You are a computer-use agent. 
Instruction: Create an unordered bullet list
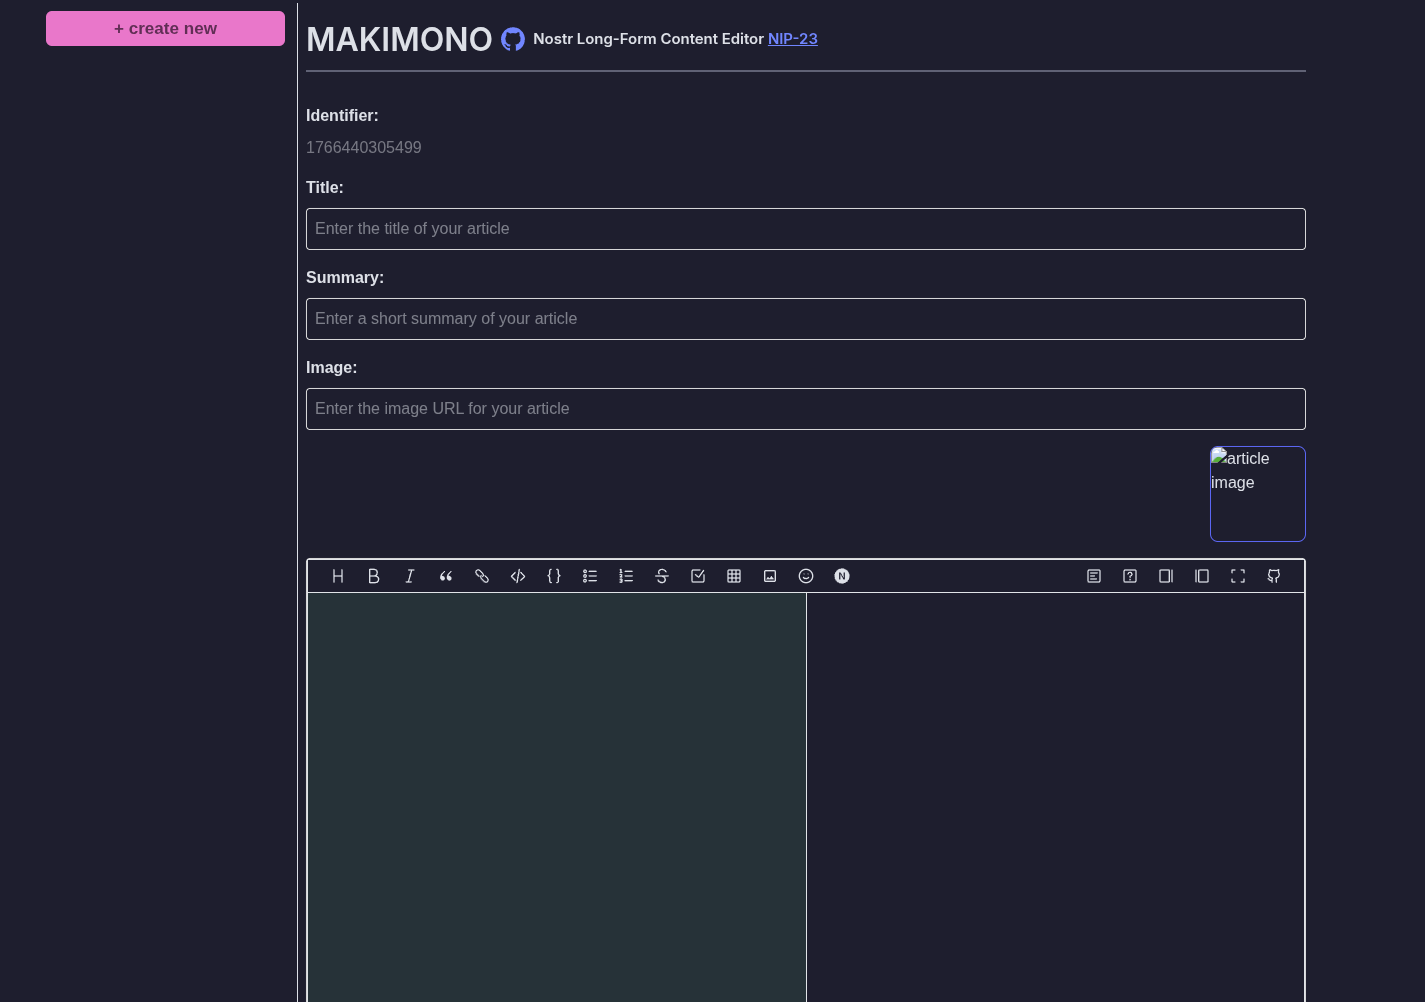(590, 576)
